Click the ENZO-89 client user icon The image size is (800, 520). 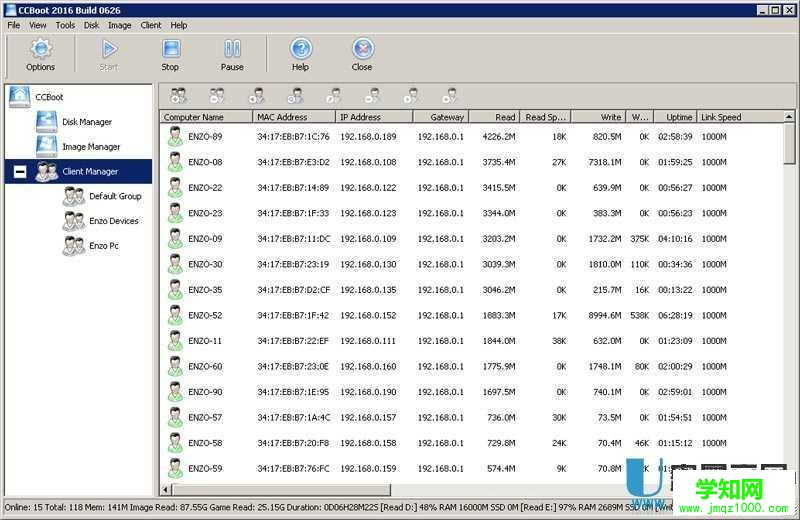(175, 136)
